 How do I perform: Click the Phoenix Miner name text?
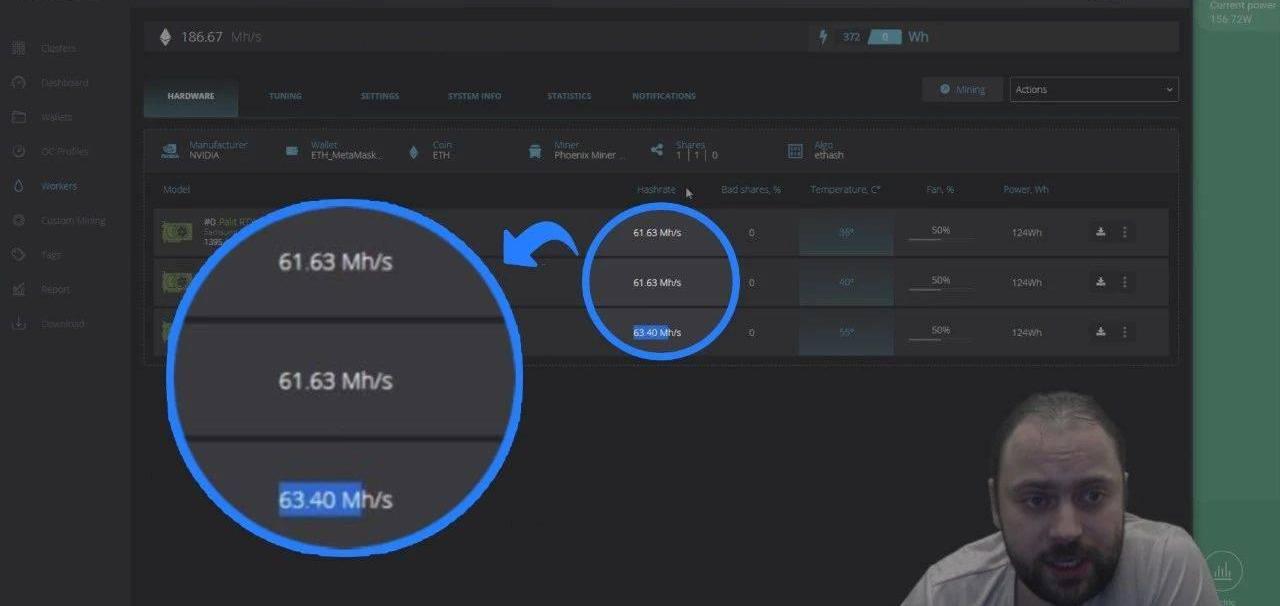click(x=590, y=156)
